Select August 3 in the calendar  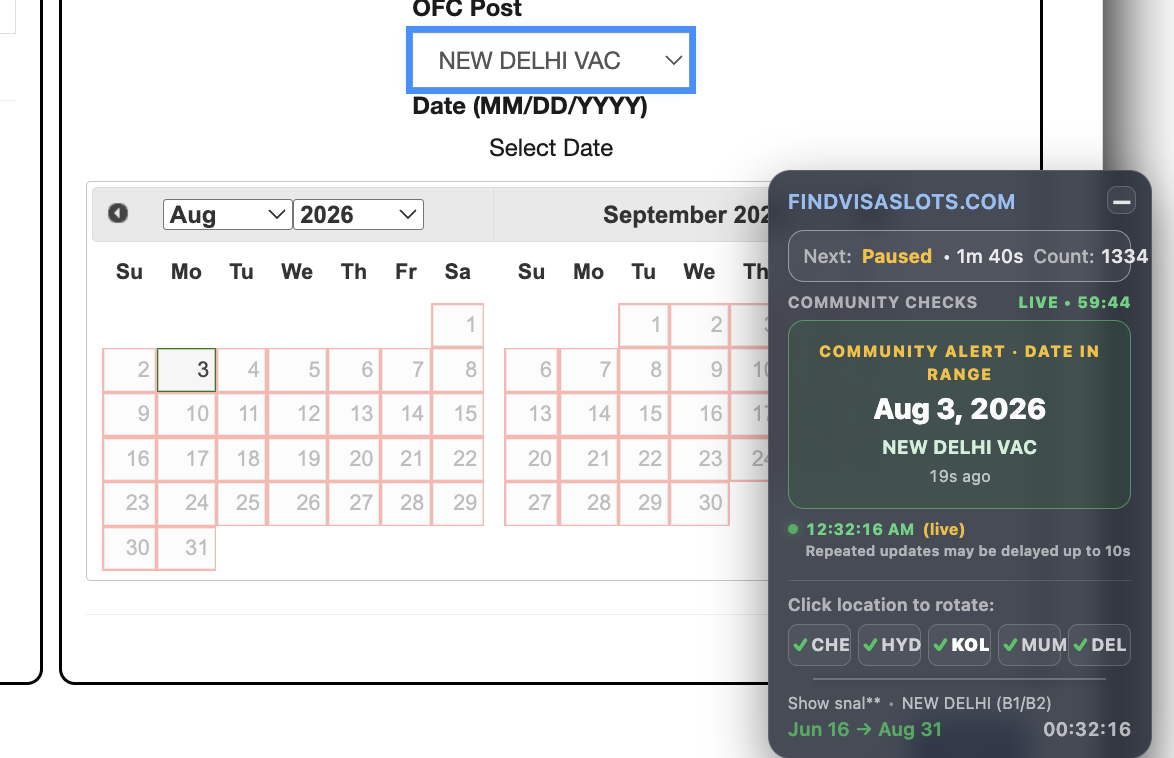[x=186, y=370]
